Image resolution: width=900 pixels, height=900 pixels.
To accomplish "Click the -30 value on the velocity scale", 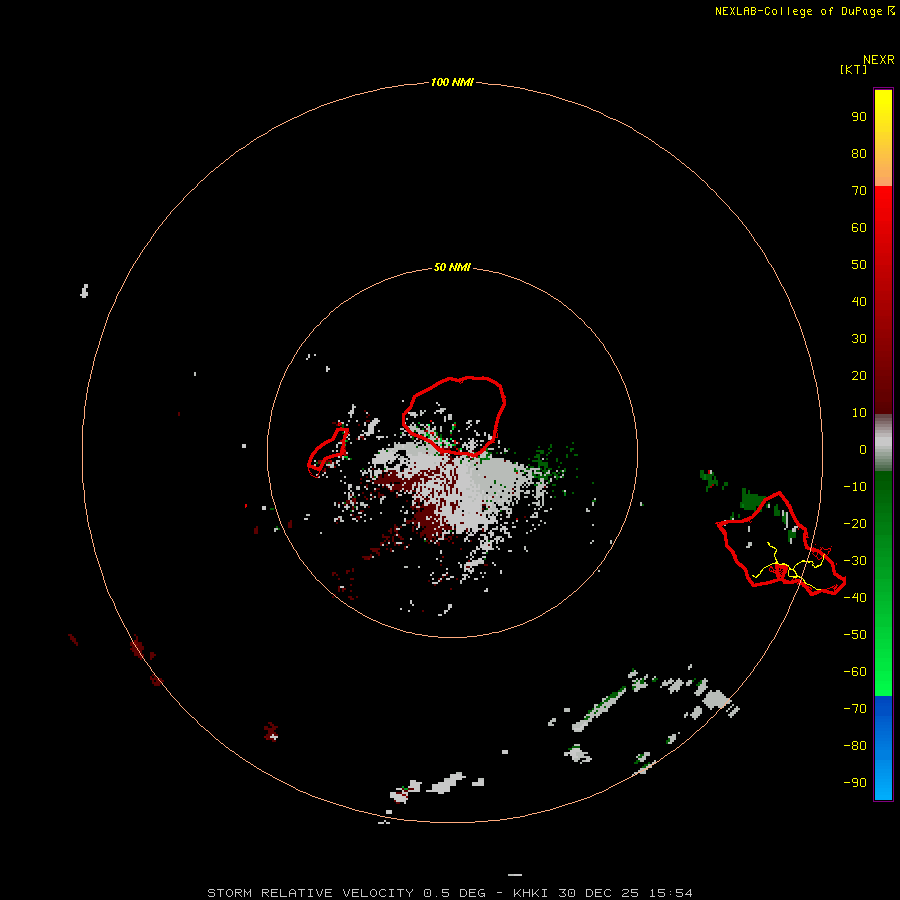I will click(855, 561).
